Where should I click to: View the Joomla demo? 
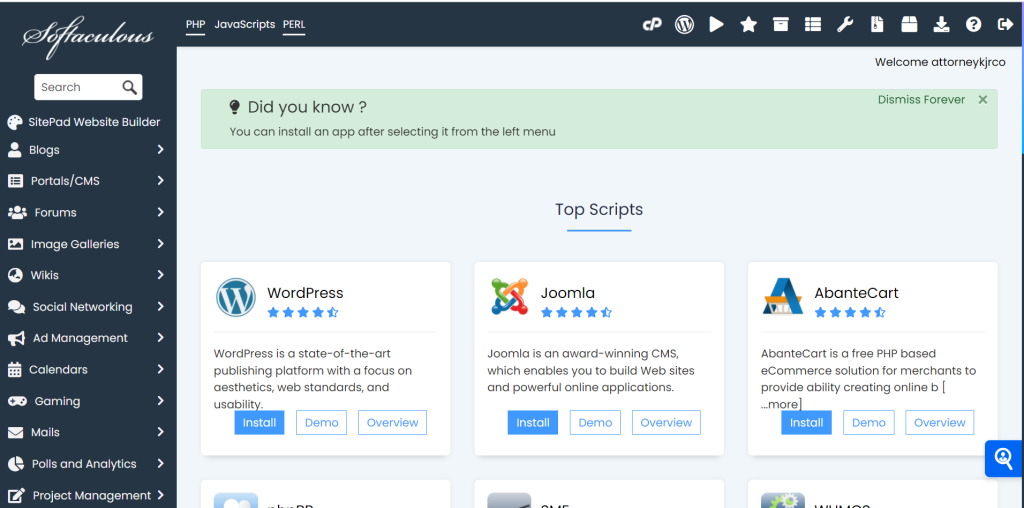click(x=595, y=422)
